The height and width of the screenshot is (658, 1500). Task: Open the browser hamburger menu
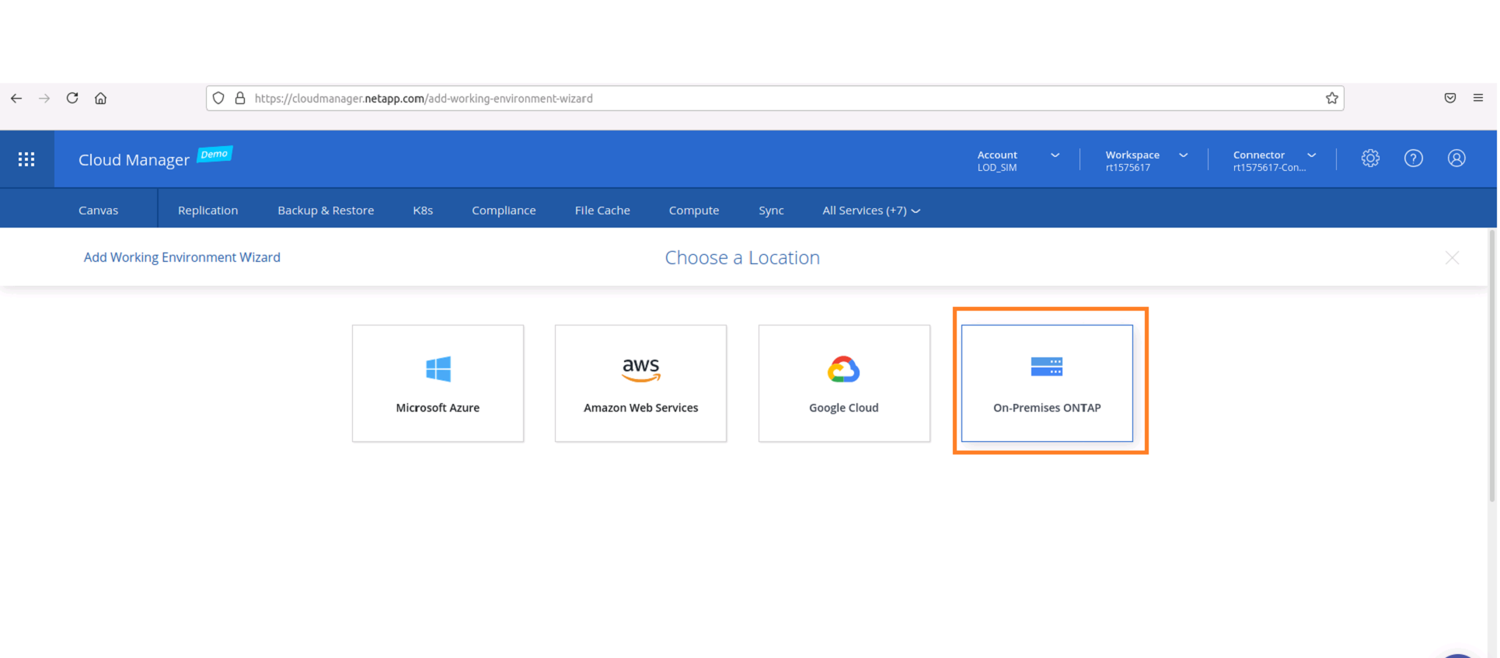[1478, 98]
